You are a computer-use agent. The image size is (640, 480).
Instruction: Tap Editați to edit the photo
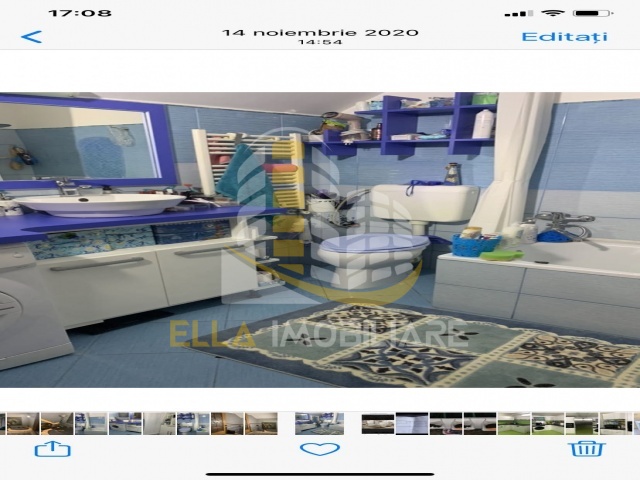tap(564, 37)
